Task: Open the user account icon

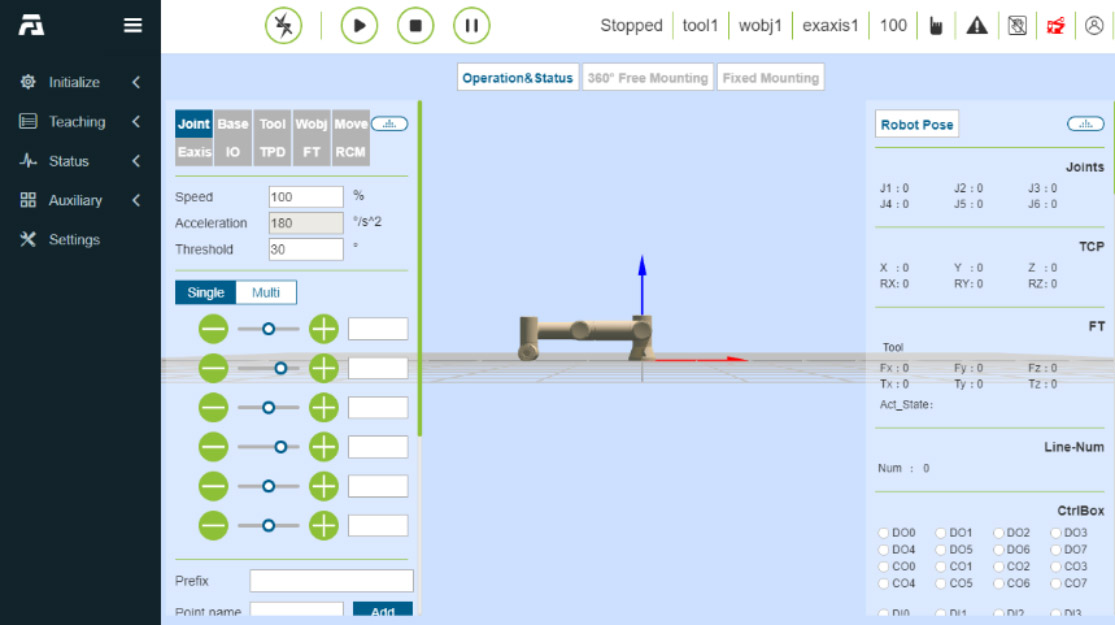Action: [1094, 26]
